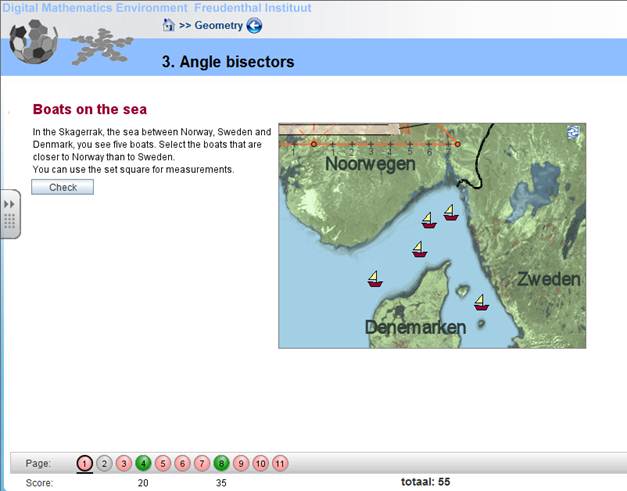This screenshot has width=627, height=491.
Task: Go to page 4 marked green
Action: 143,463
